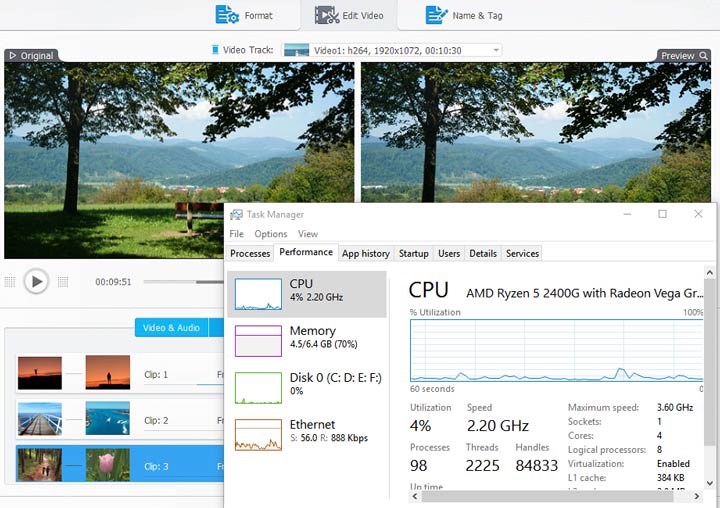Open the Name & Tag tab

[464, 15]
